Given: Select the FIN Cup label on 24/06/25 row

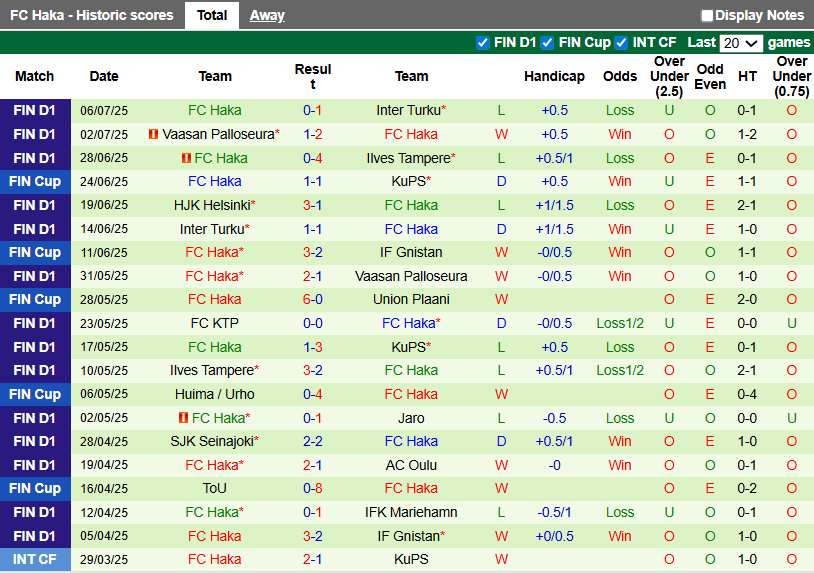Looking at the screenshot, I should pos(35,182).
